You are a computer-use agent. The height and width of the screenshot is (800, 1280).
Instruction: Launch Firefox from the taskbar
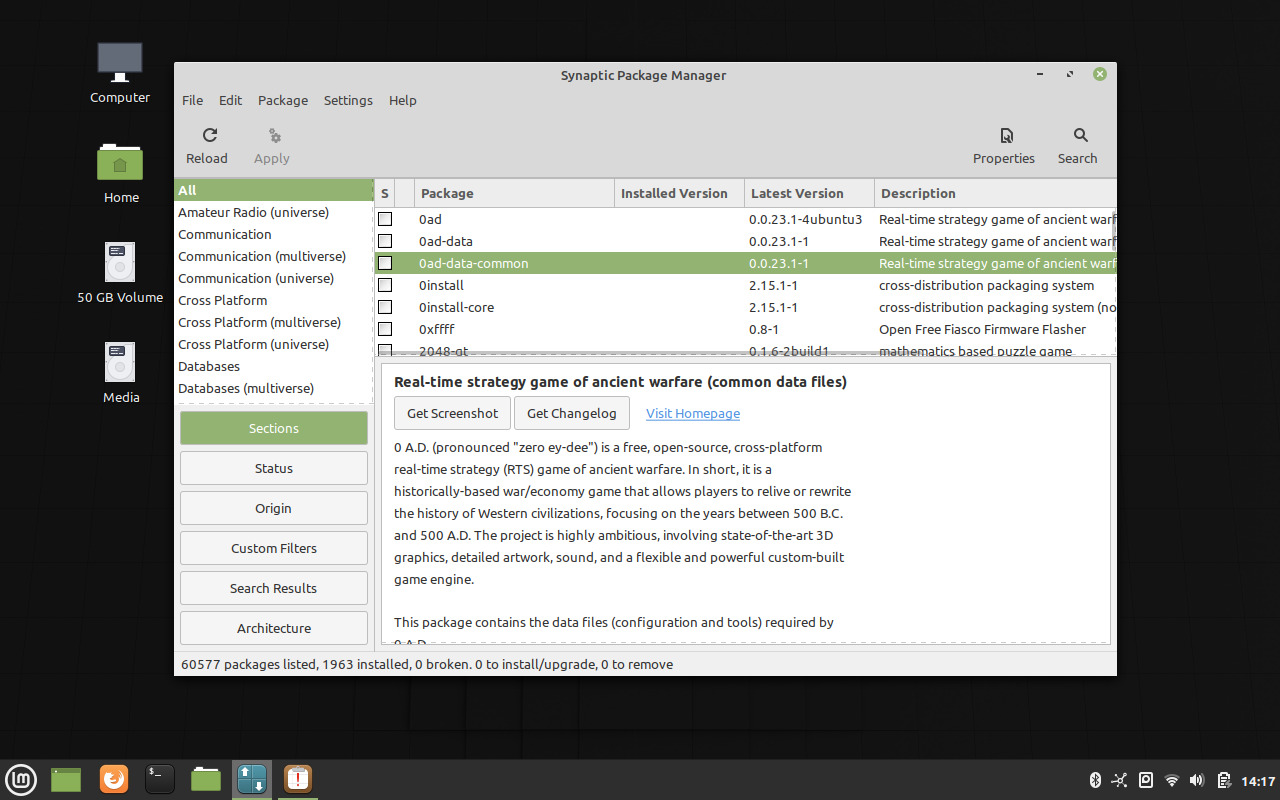[x=113, y=779]
